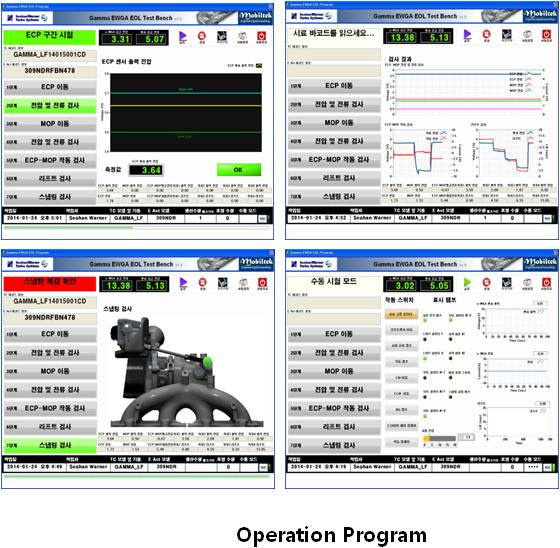This screenshot has height=548, width=560.
Task: Toggle the orange highlighted switch button in manual mode
Action: click(x=401, y=314)
